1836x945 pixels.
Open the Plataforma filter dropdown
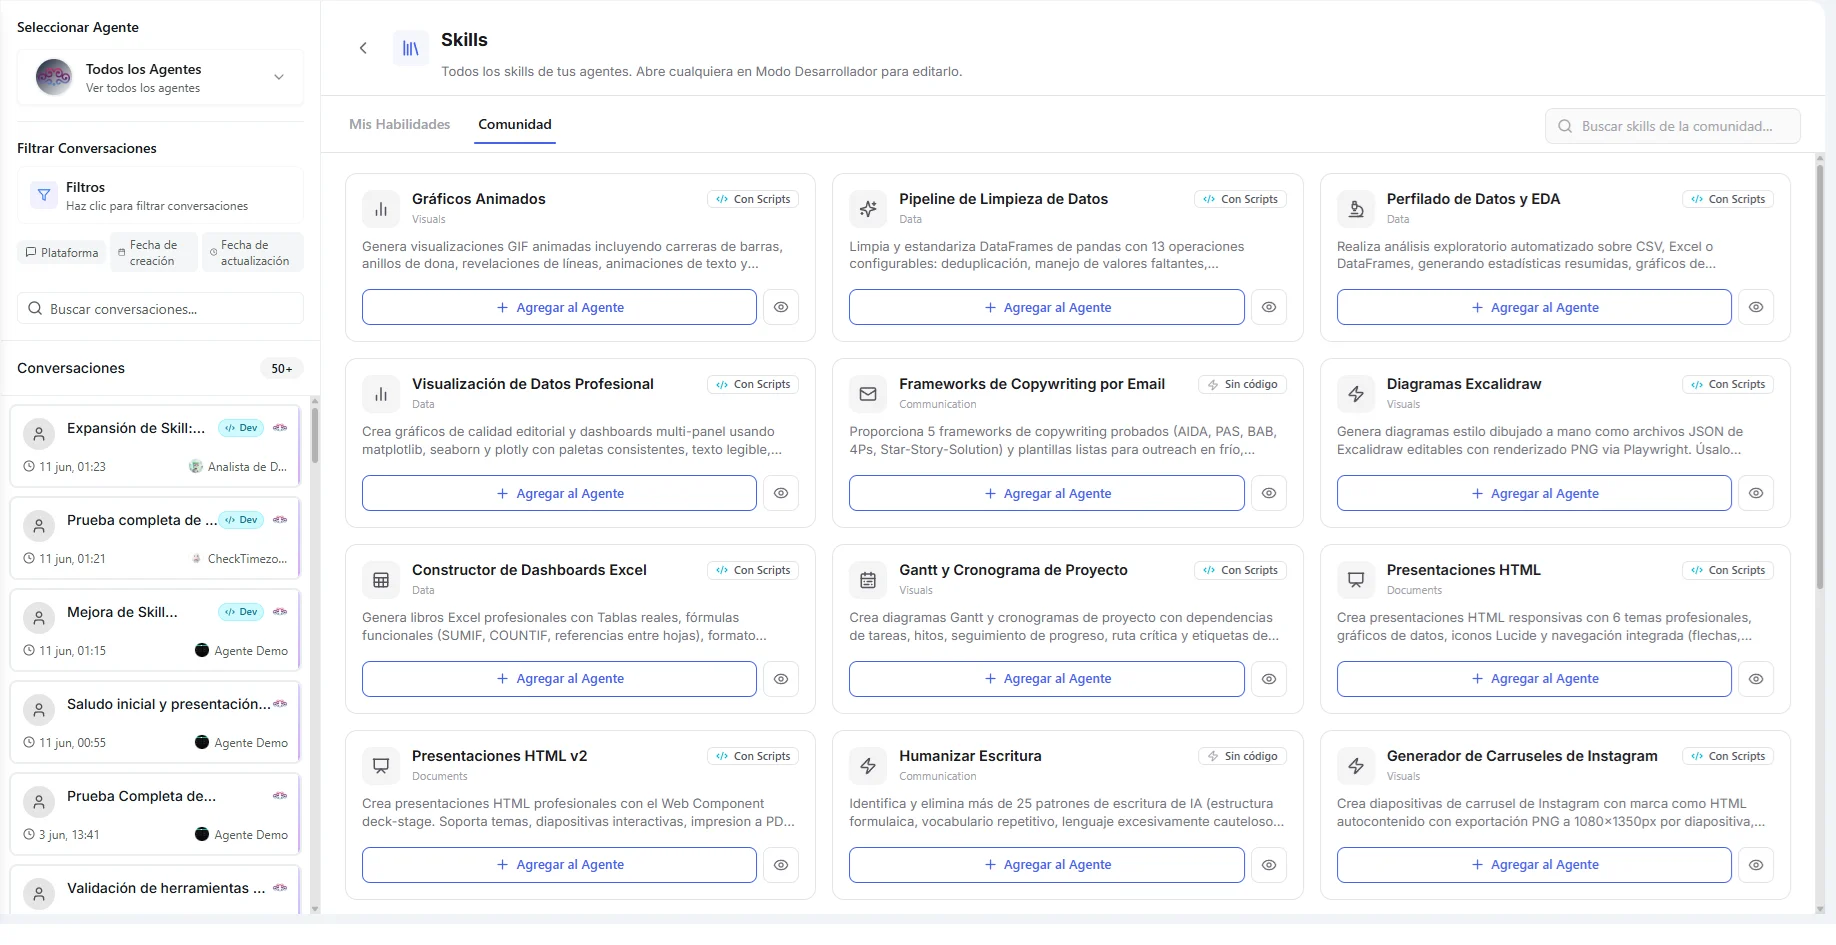pos(62,253)
